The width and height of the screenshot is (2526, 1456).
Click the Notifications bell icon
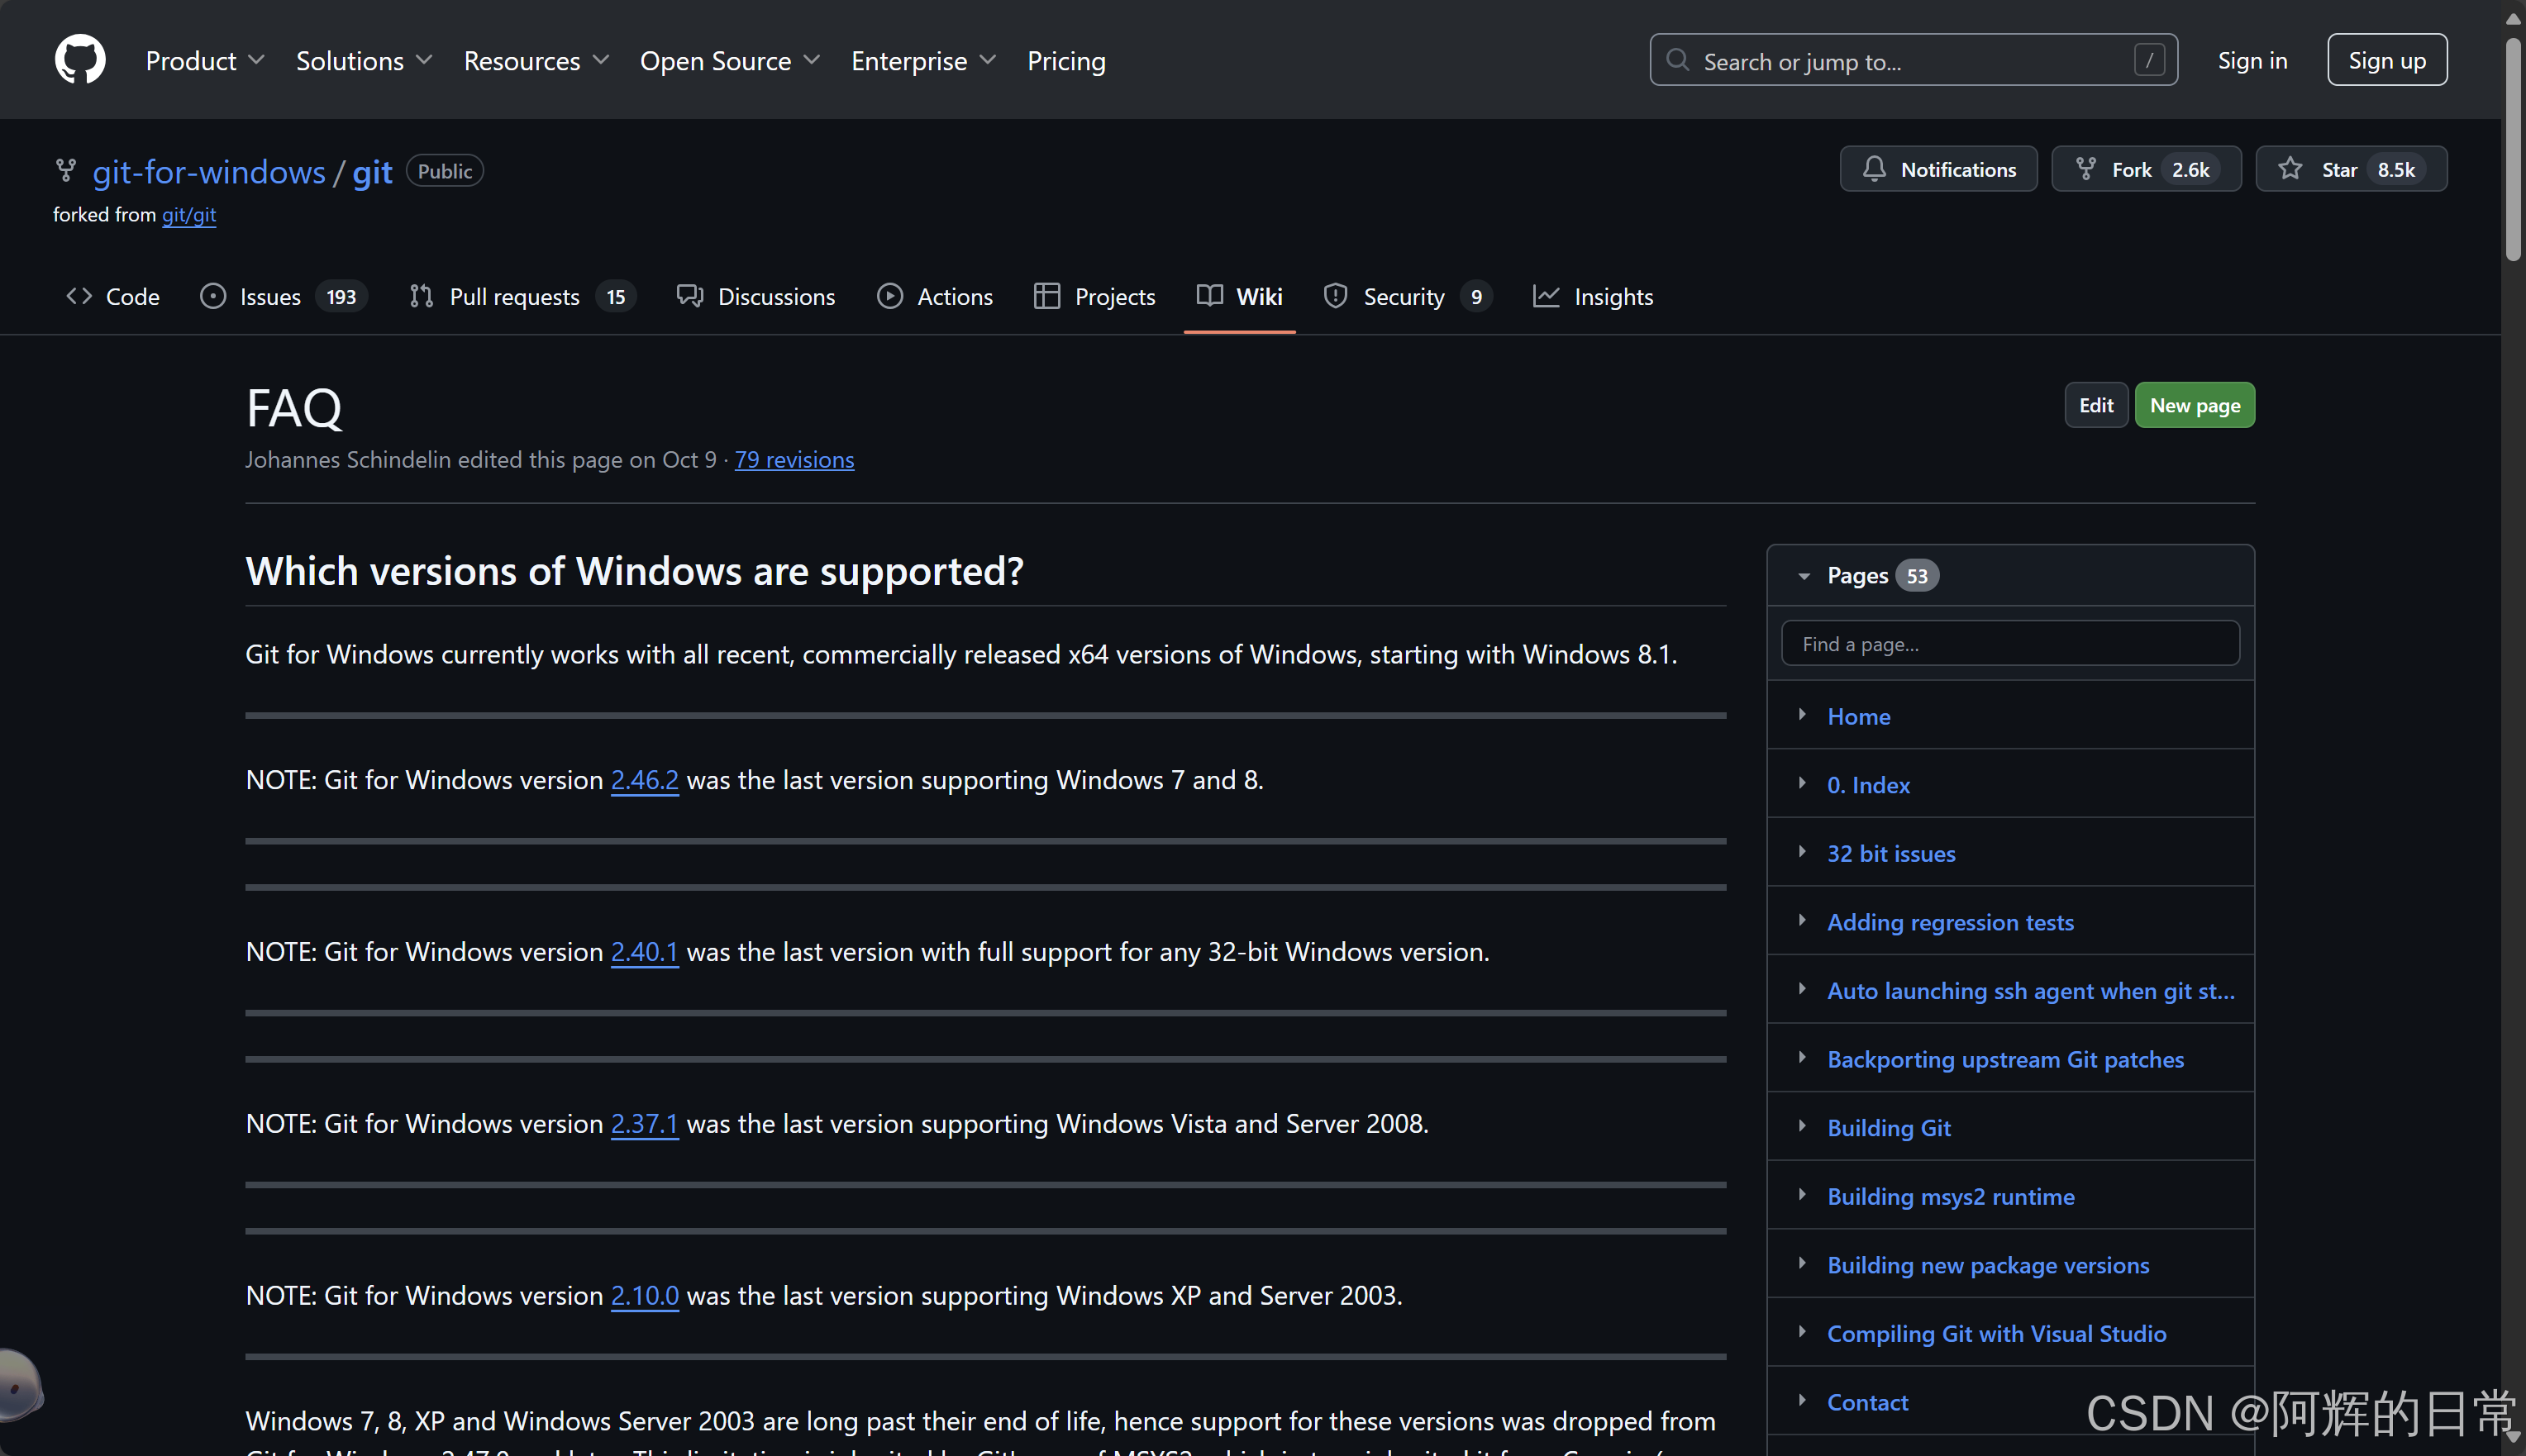1874,169
